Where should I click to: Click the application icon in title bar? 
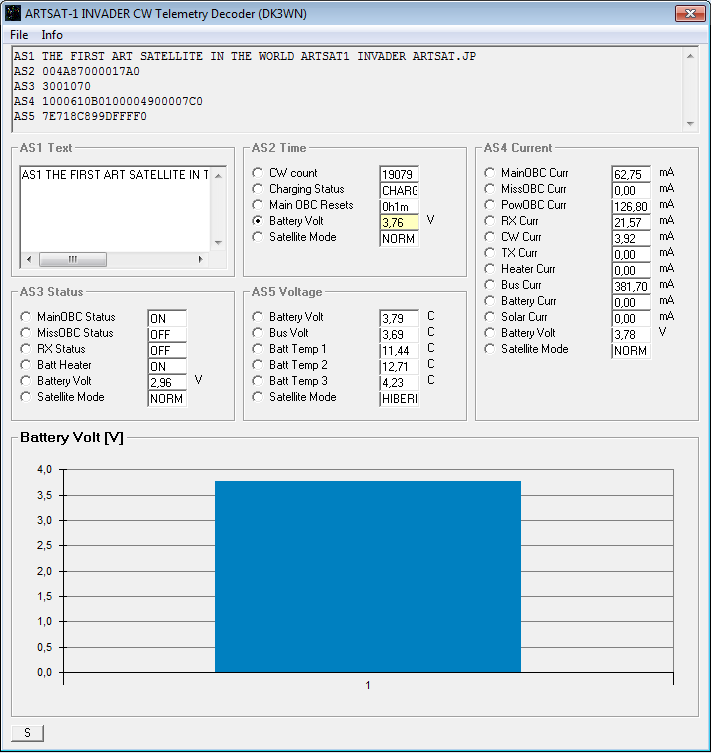tap(13, 13)
